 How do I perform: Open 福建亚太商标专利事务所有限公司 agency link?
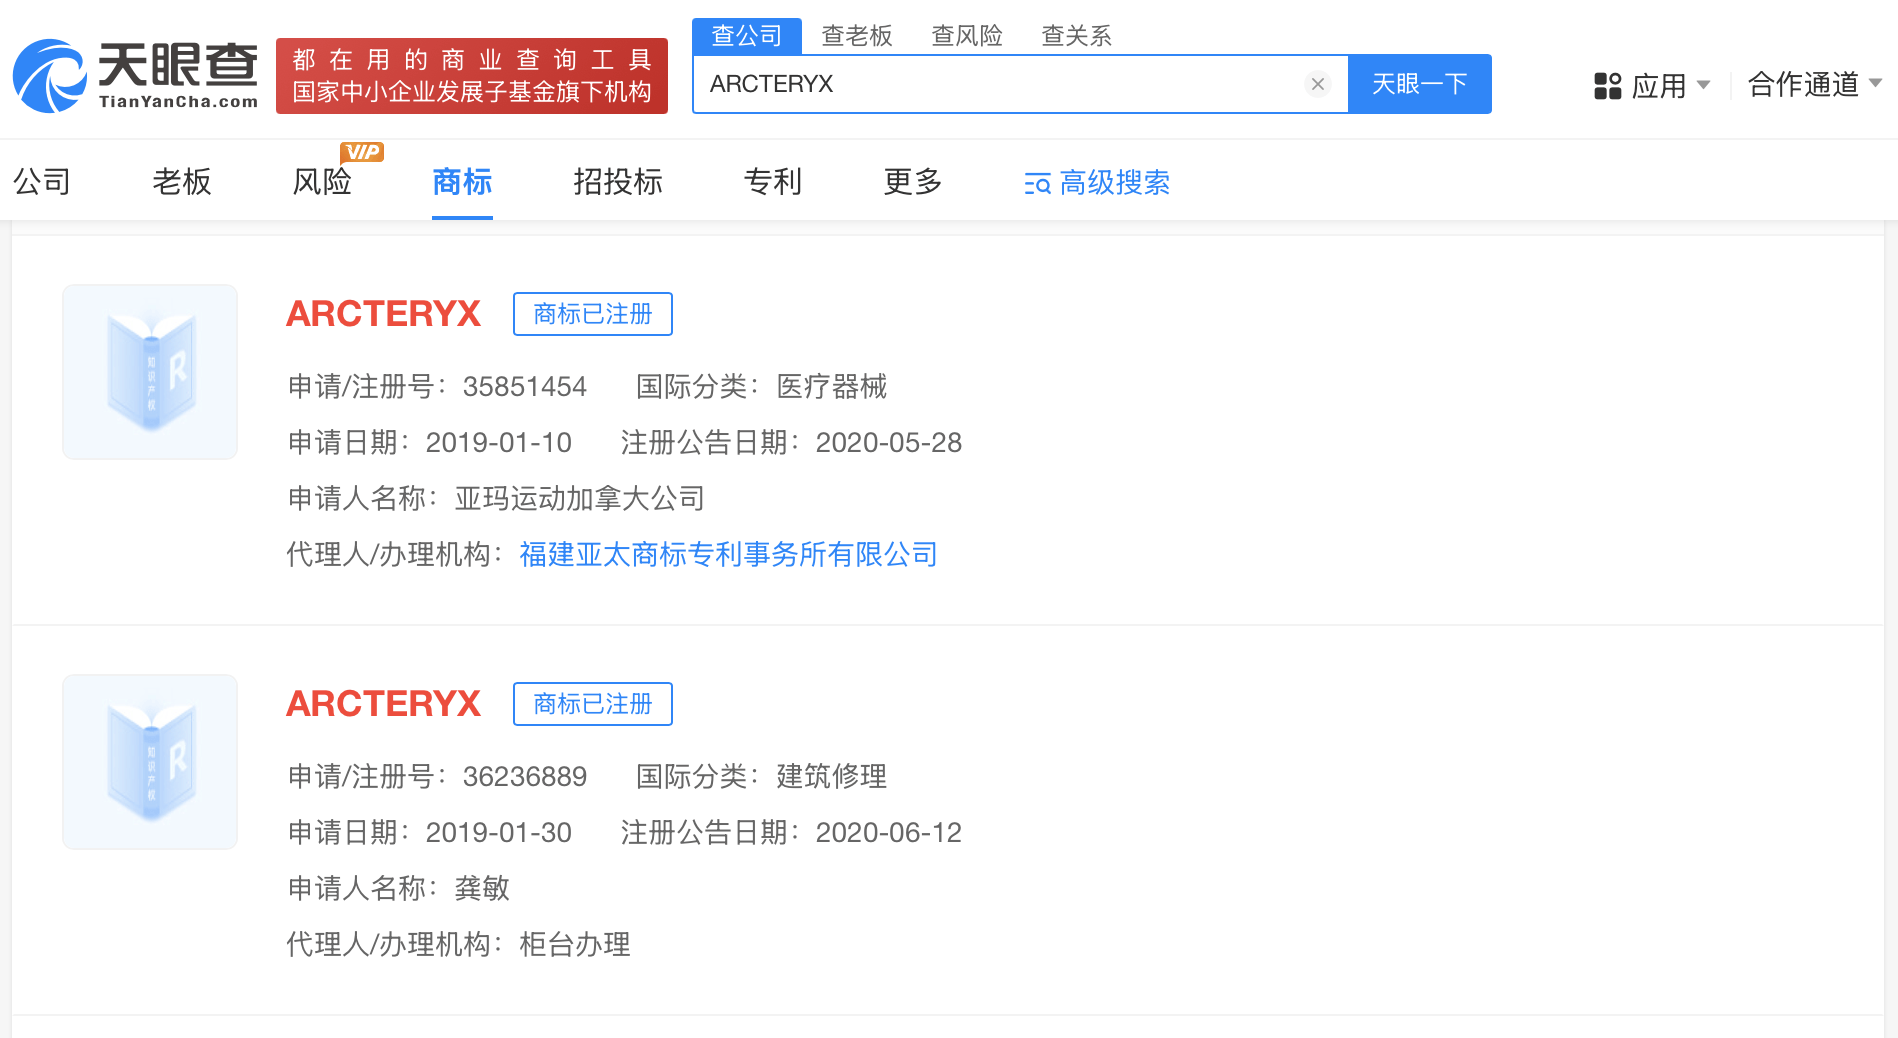728,554
